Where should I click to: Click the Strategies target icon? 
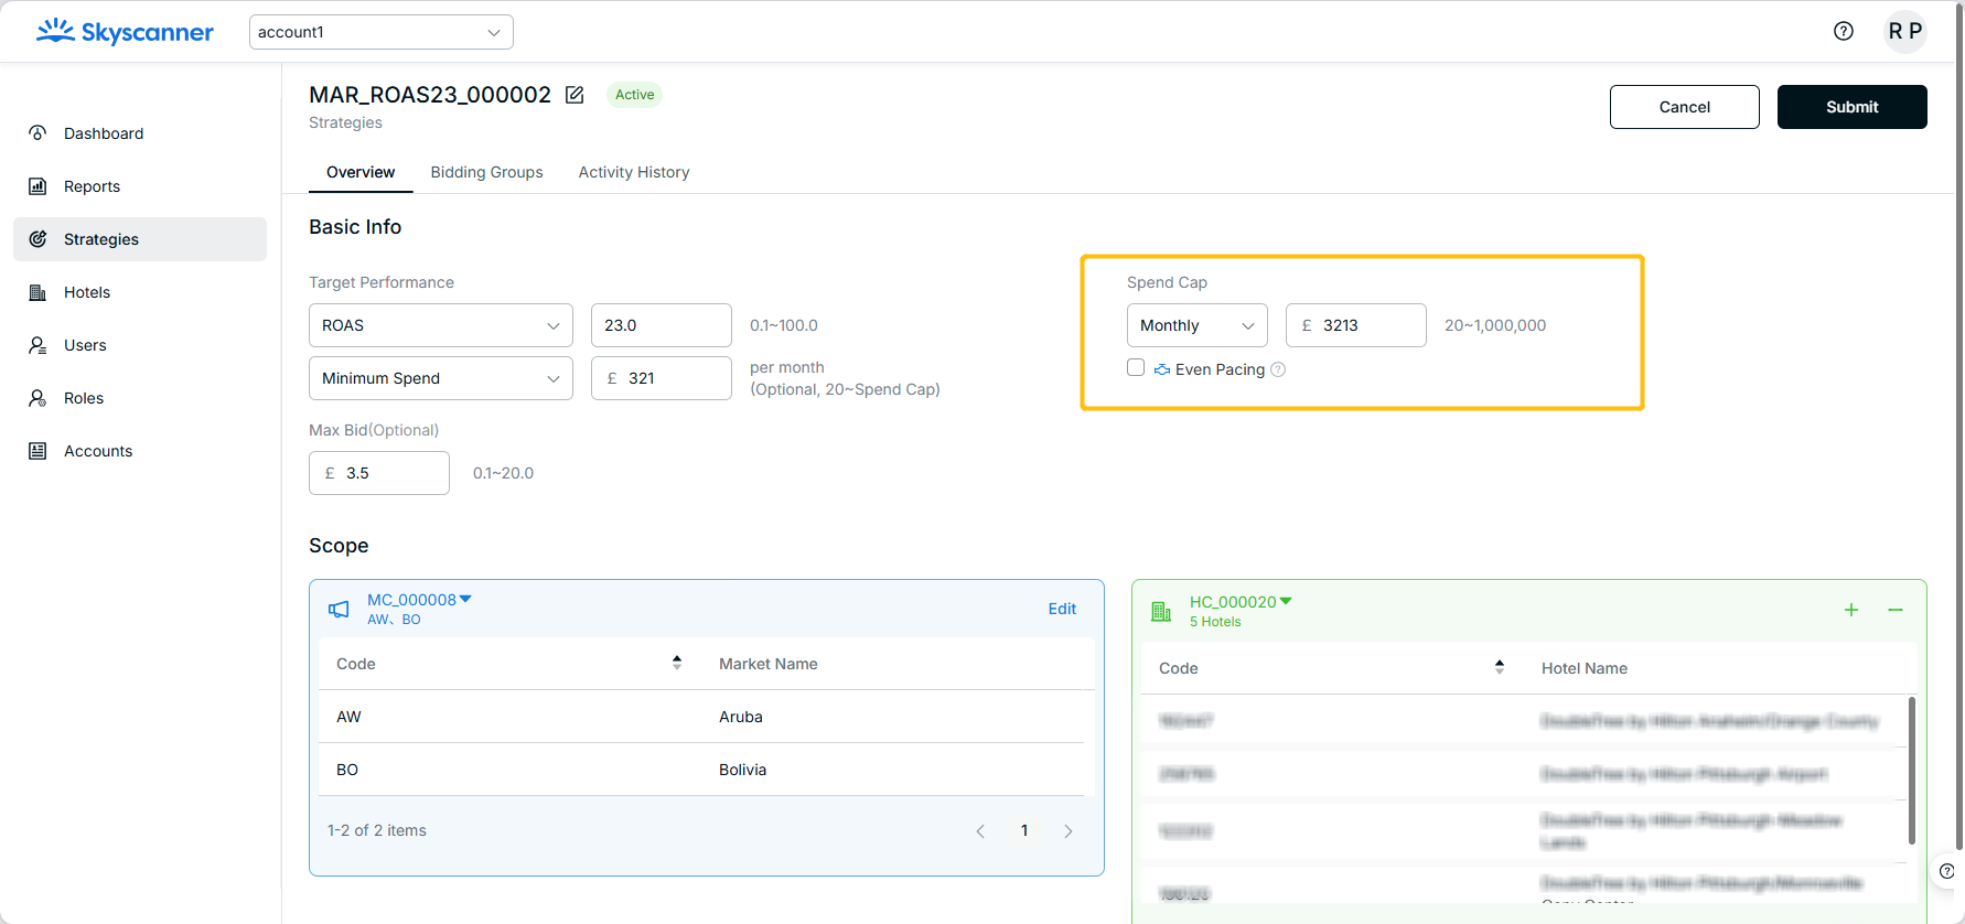38,239
